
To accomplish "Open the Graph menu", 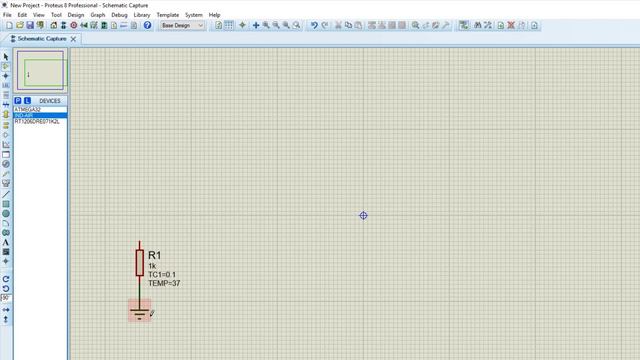I will tap(98, 15).
